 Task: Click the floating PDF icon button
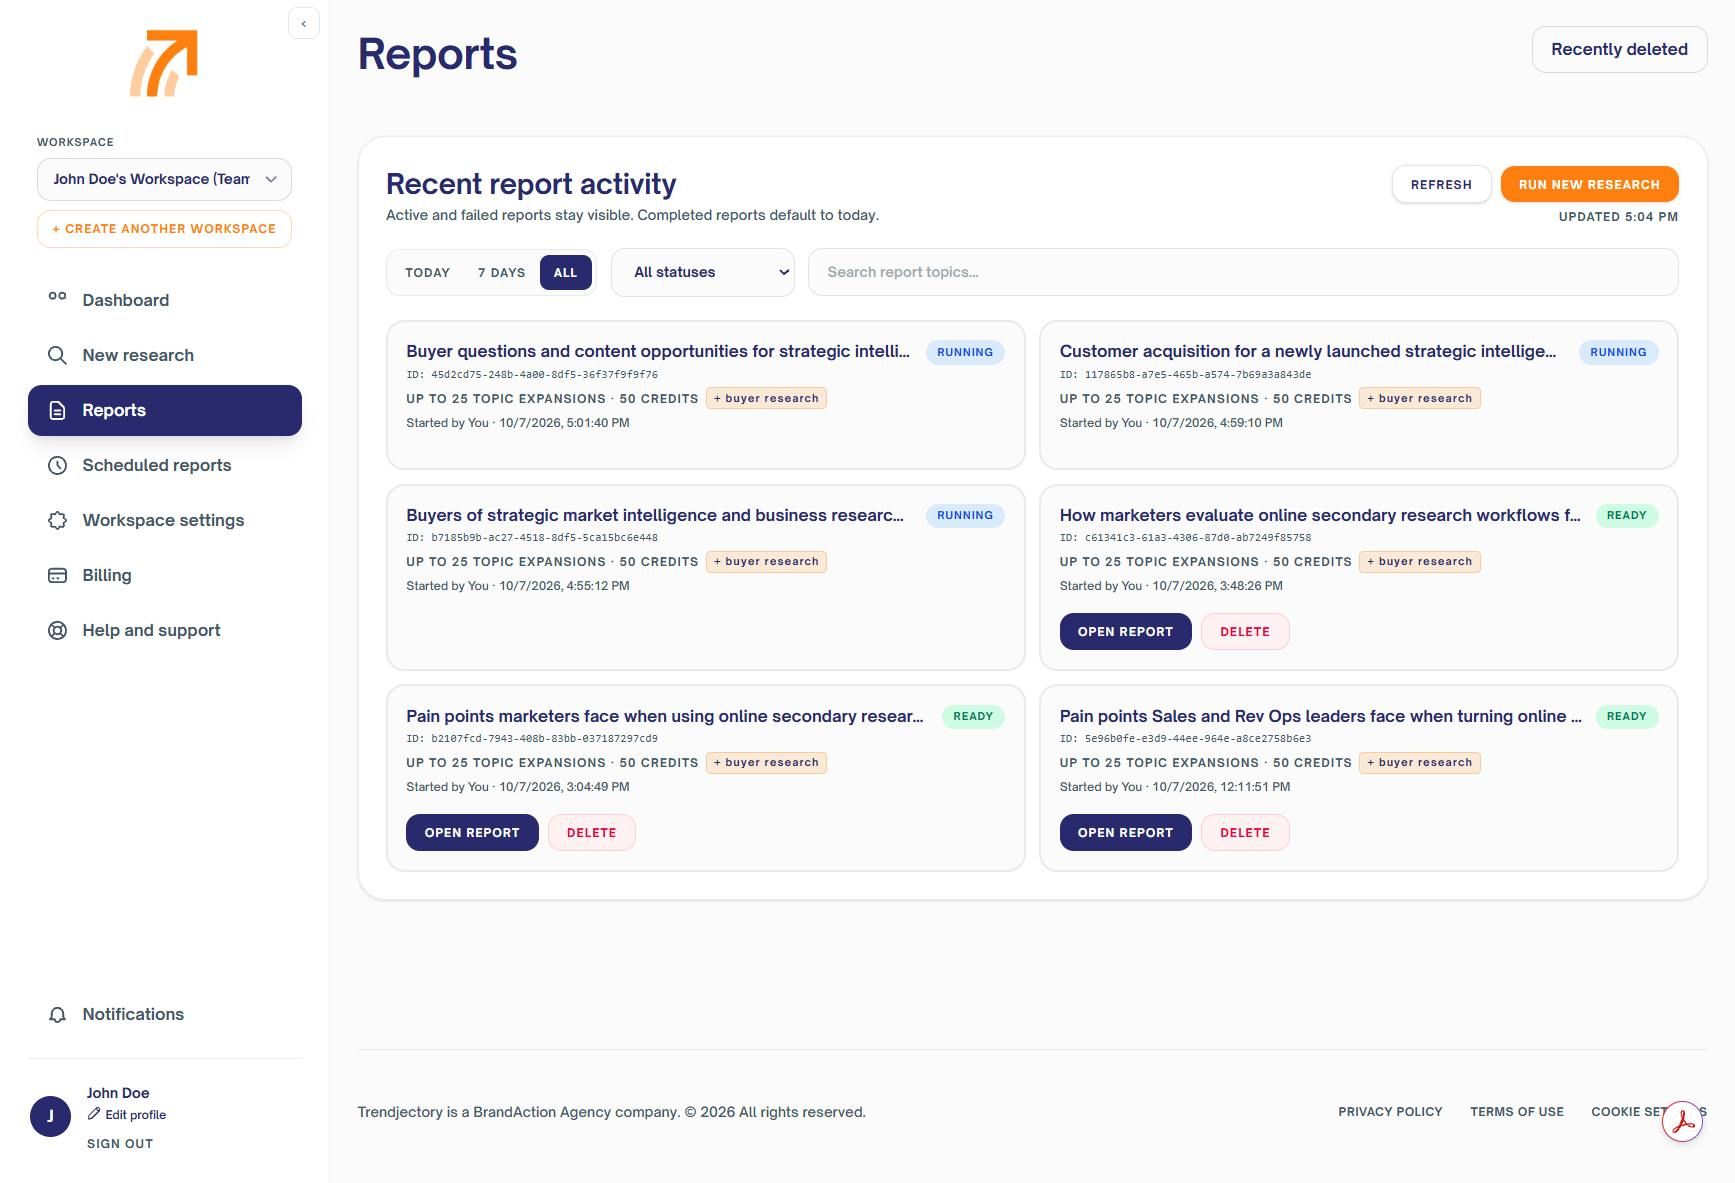[1683, 1121]
